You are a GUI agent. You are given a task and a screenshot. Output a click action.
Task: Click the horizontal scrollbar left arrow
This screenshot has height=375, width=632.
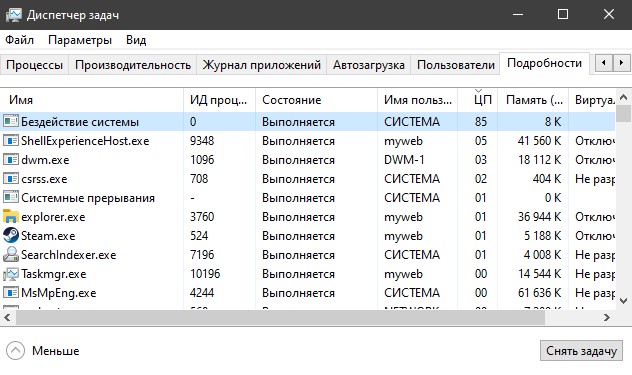pos(7,318)
